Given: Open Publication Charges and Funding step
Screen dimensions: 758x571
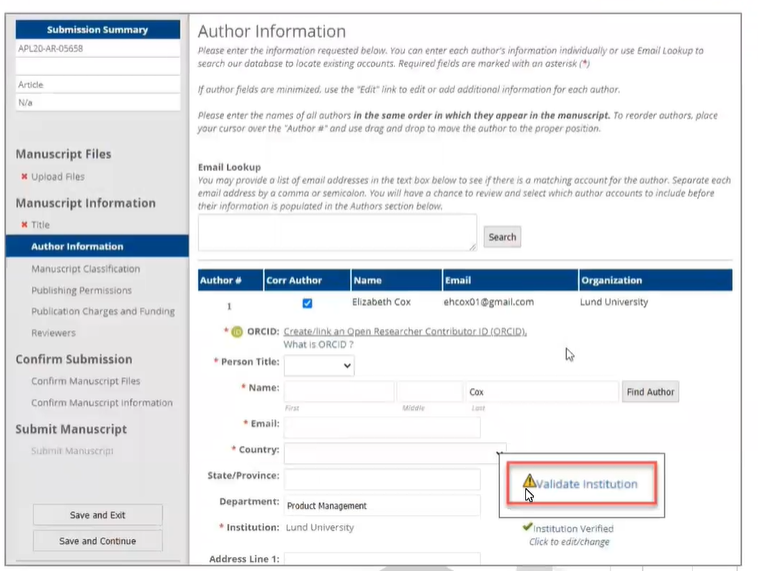Looking at the screenshot, I should click(x=103, y=311).
